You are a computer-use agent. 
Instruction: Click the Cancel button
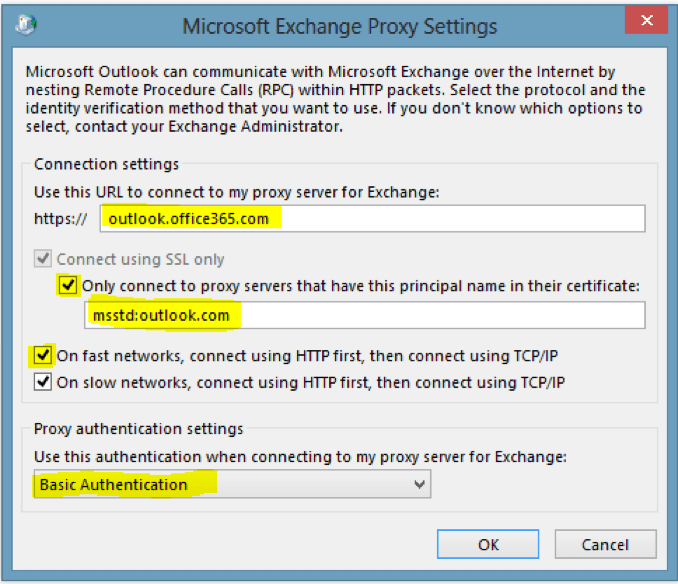tap(605, 544)
